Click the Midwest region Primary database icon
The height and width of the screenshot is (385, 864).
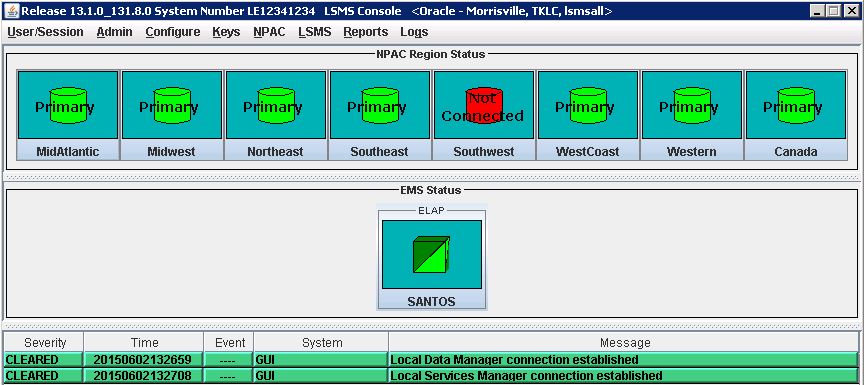(x=172, y=105)
